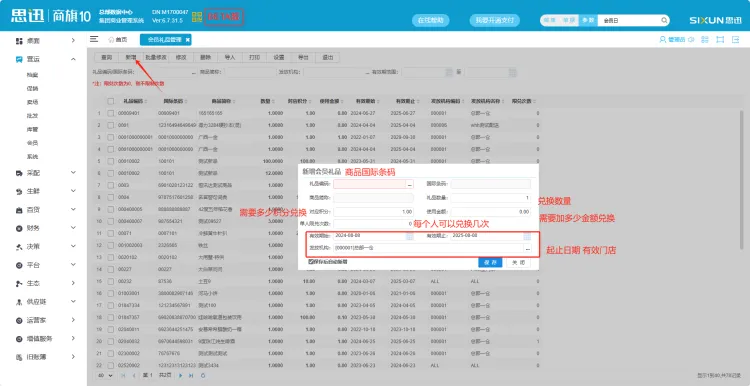Click the 新增 toolbar button
Image resolution: width=750 pixels, height=386 pixels.
pos(131,57)
